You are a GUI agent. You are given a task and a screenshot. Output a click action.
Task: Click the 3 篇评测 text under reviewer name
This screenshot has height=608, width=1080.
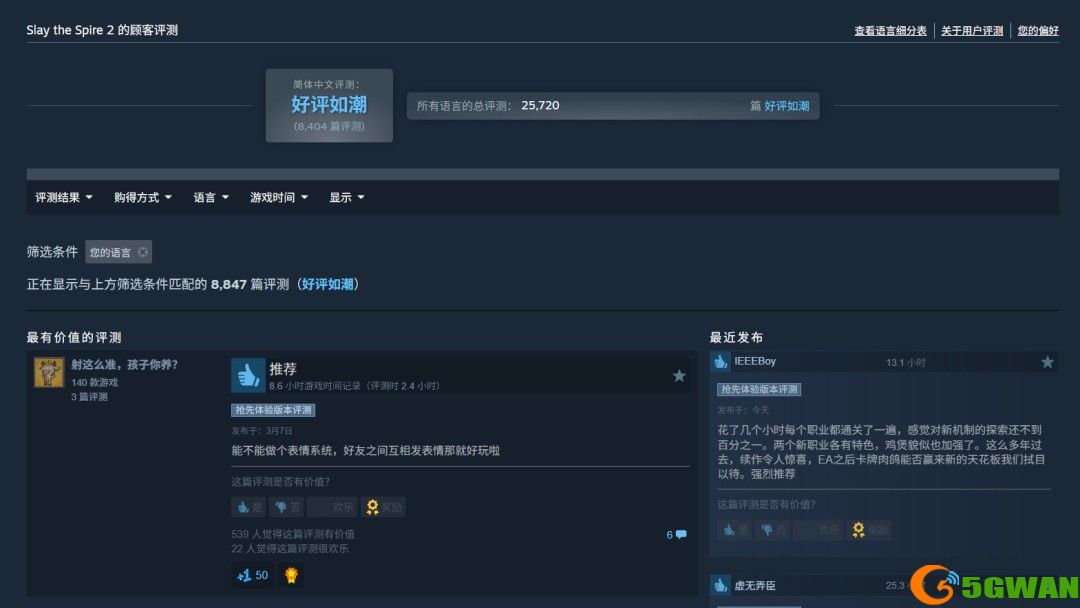pos(90,397)
